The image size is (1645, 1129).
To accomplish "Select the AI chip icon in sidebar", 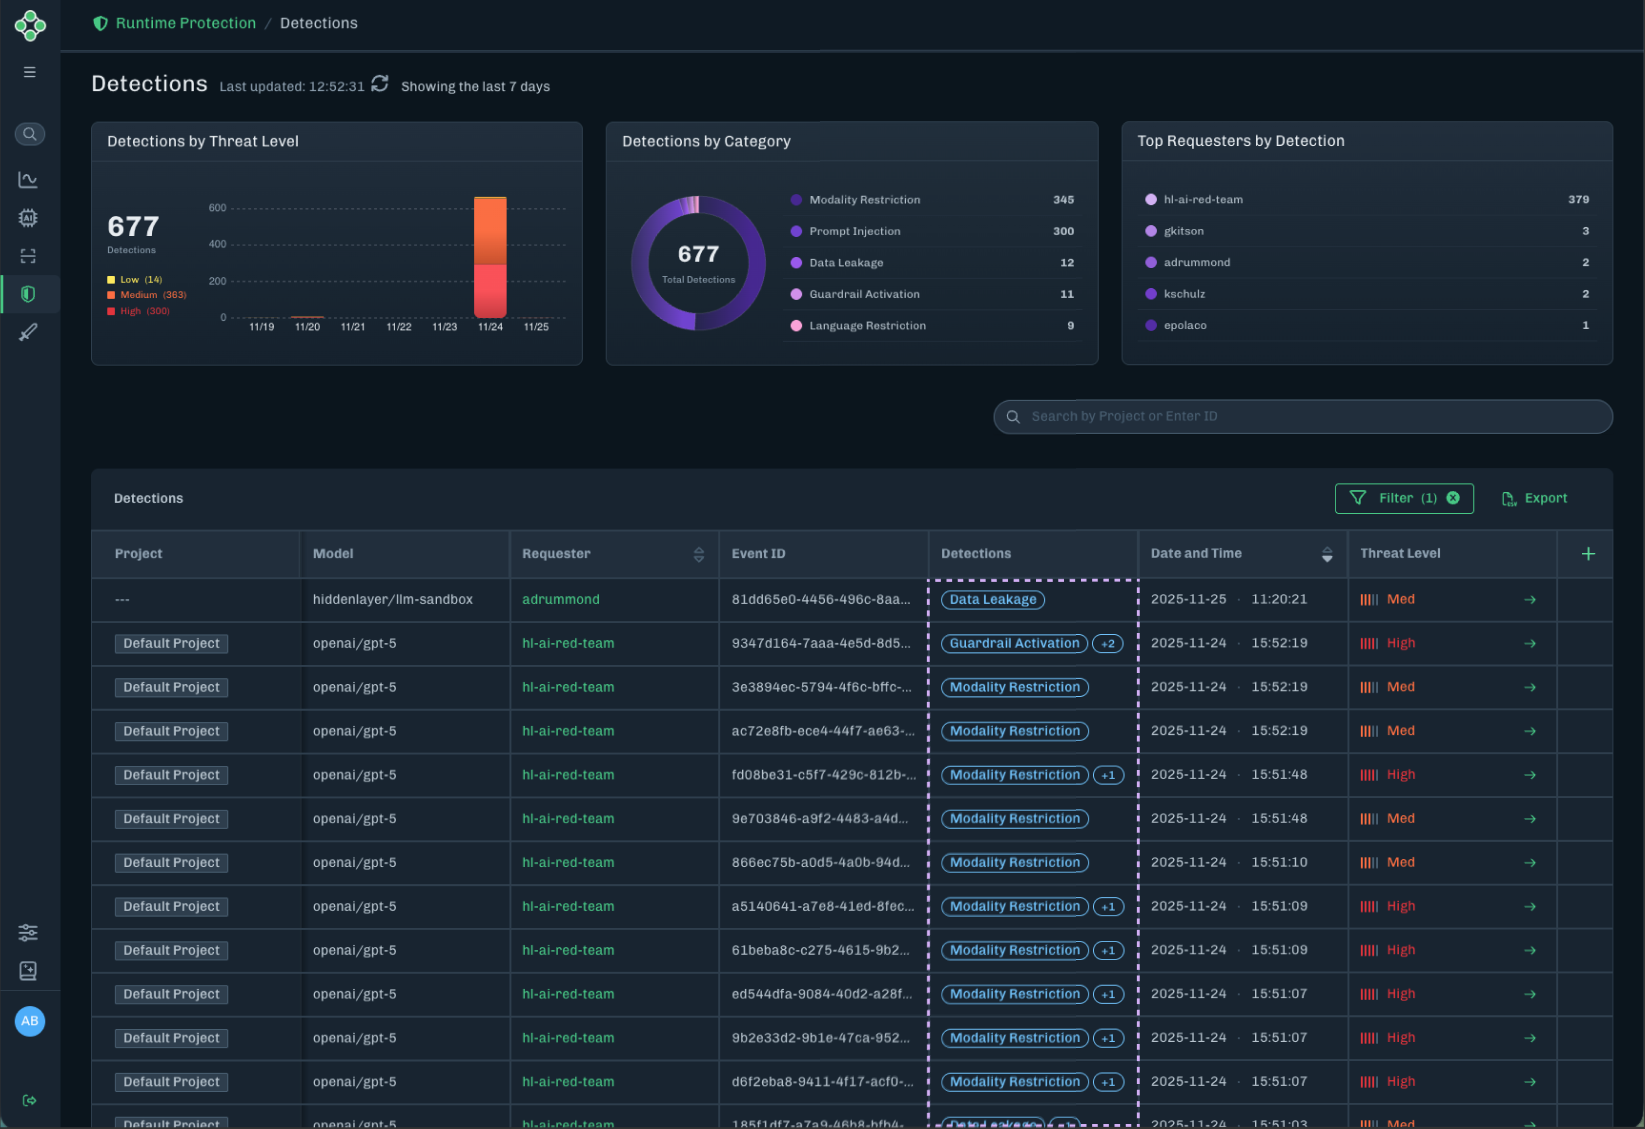I will (28, 218).
